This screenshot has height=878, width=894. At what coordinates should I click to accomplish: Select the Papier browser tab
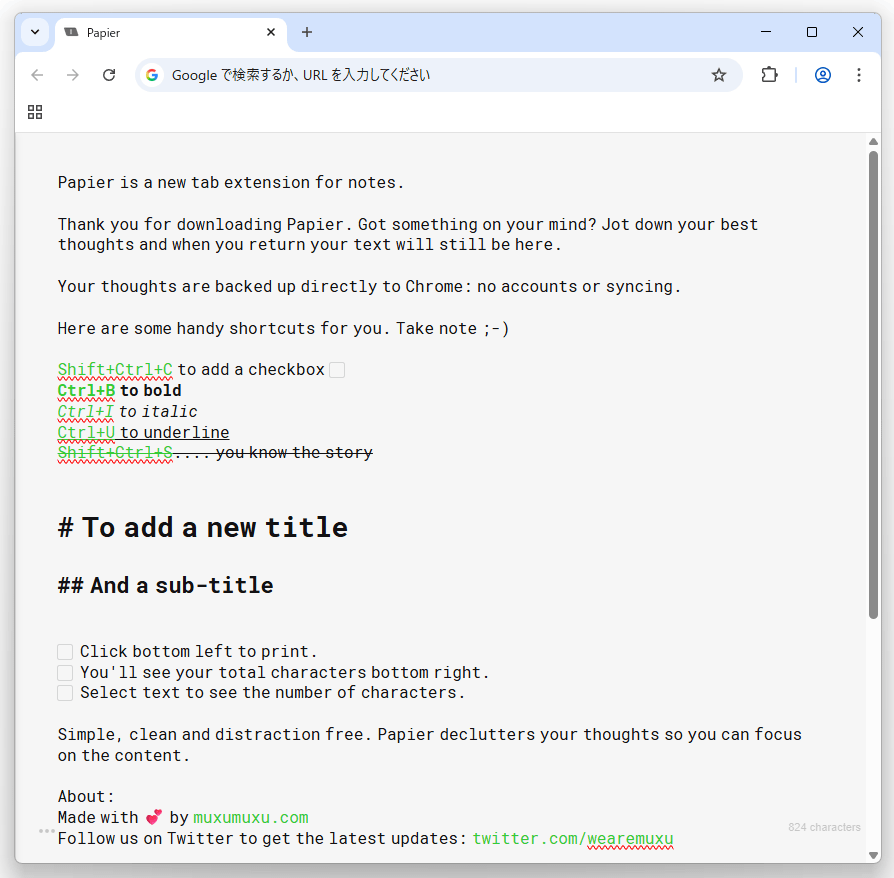[x=170, y=33]
